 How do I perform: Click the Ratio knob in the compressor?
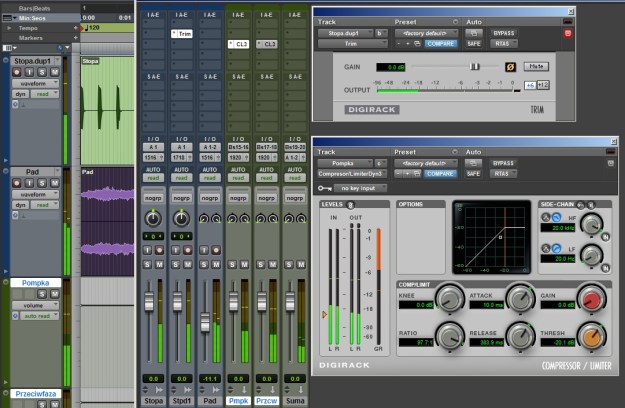(450, 338)
